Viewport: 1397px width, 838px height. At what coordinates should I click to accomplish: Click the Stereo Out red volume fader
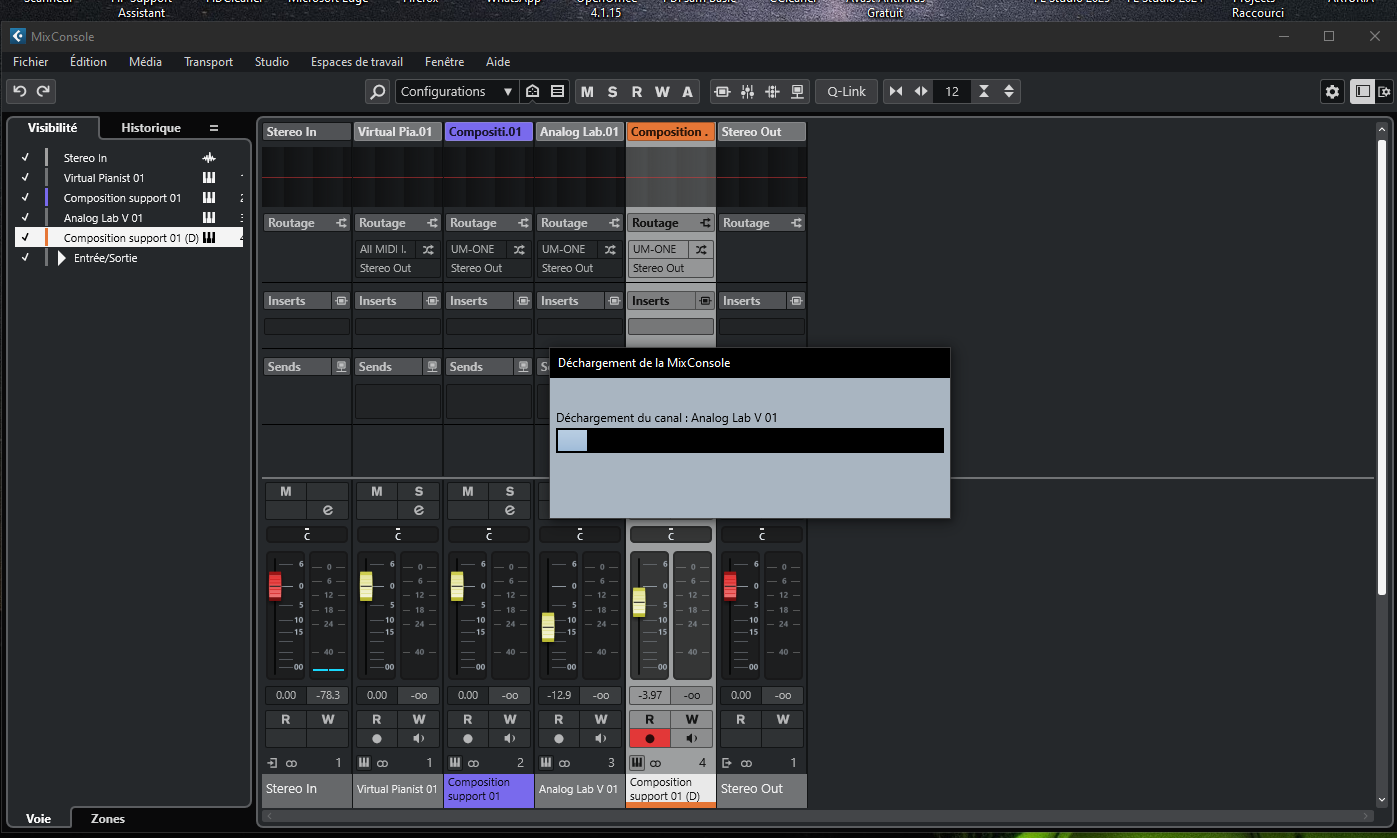(730, 586)
